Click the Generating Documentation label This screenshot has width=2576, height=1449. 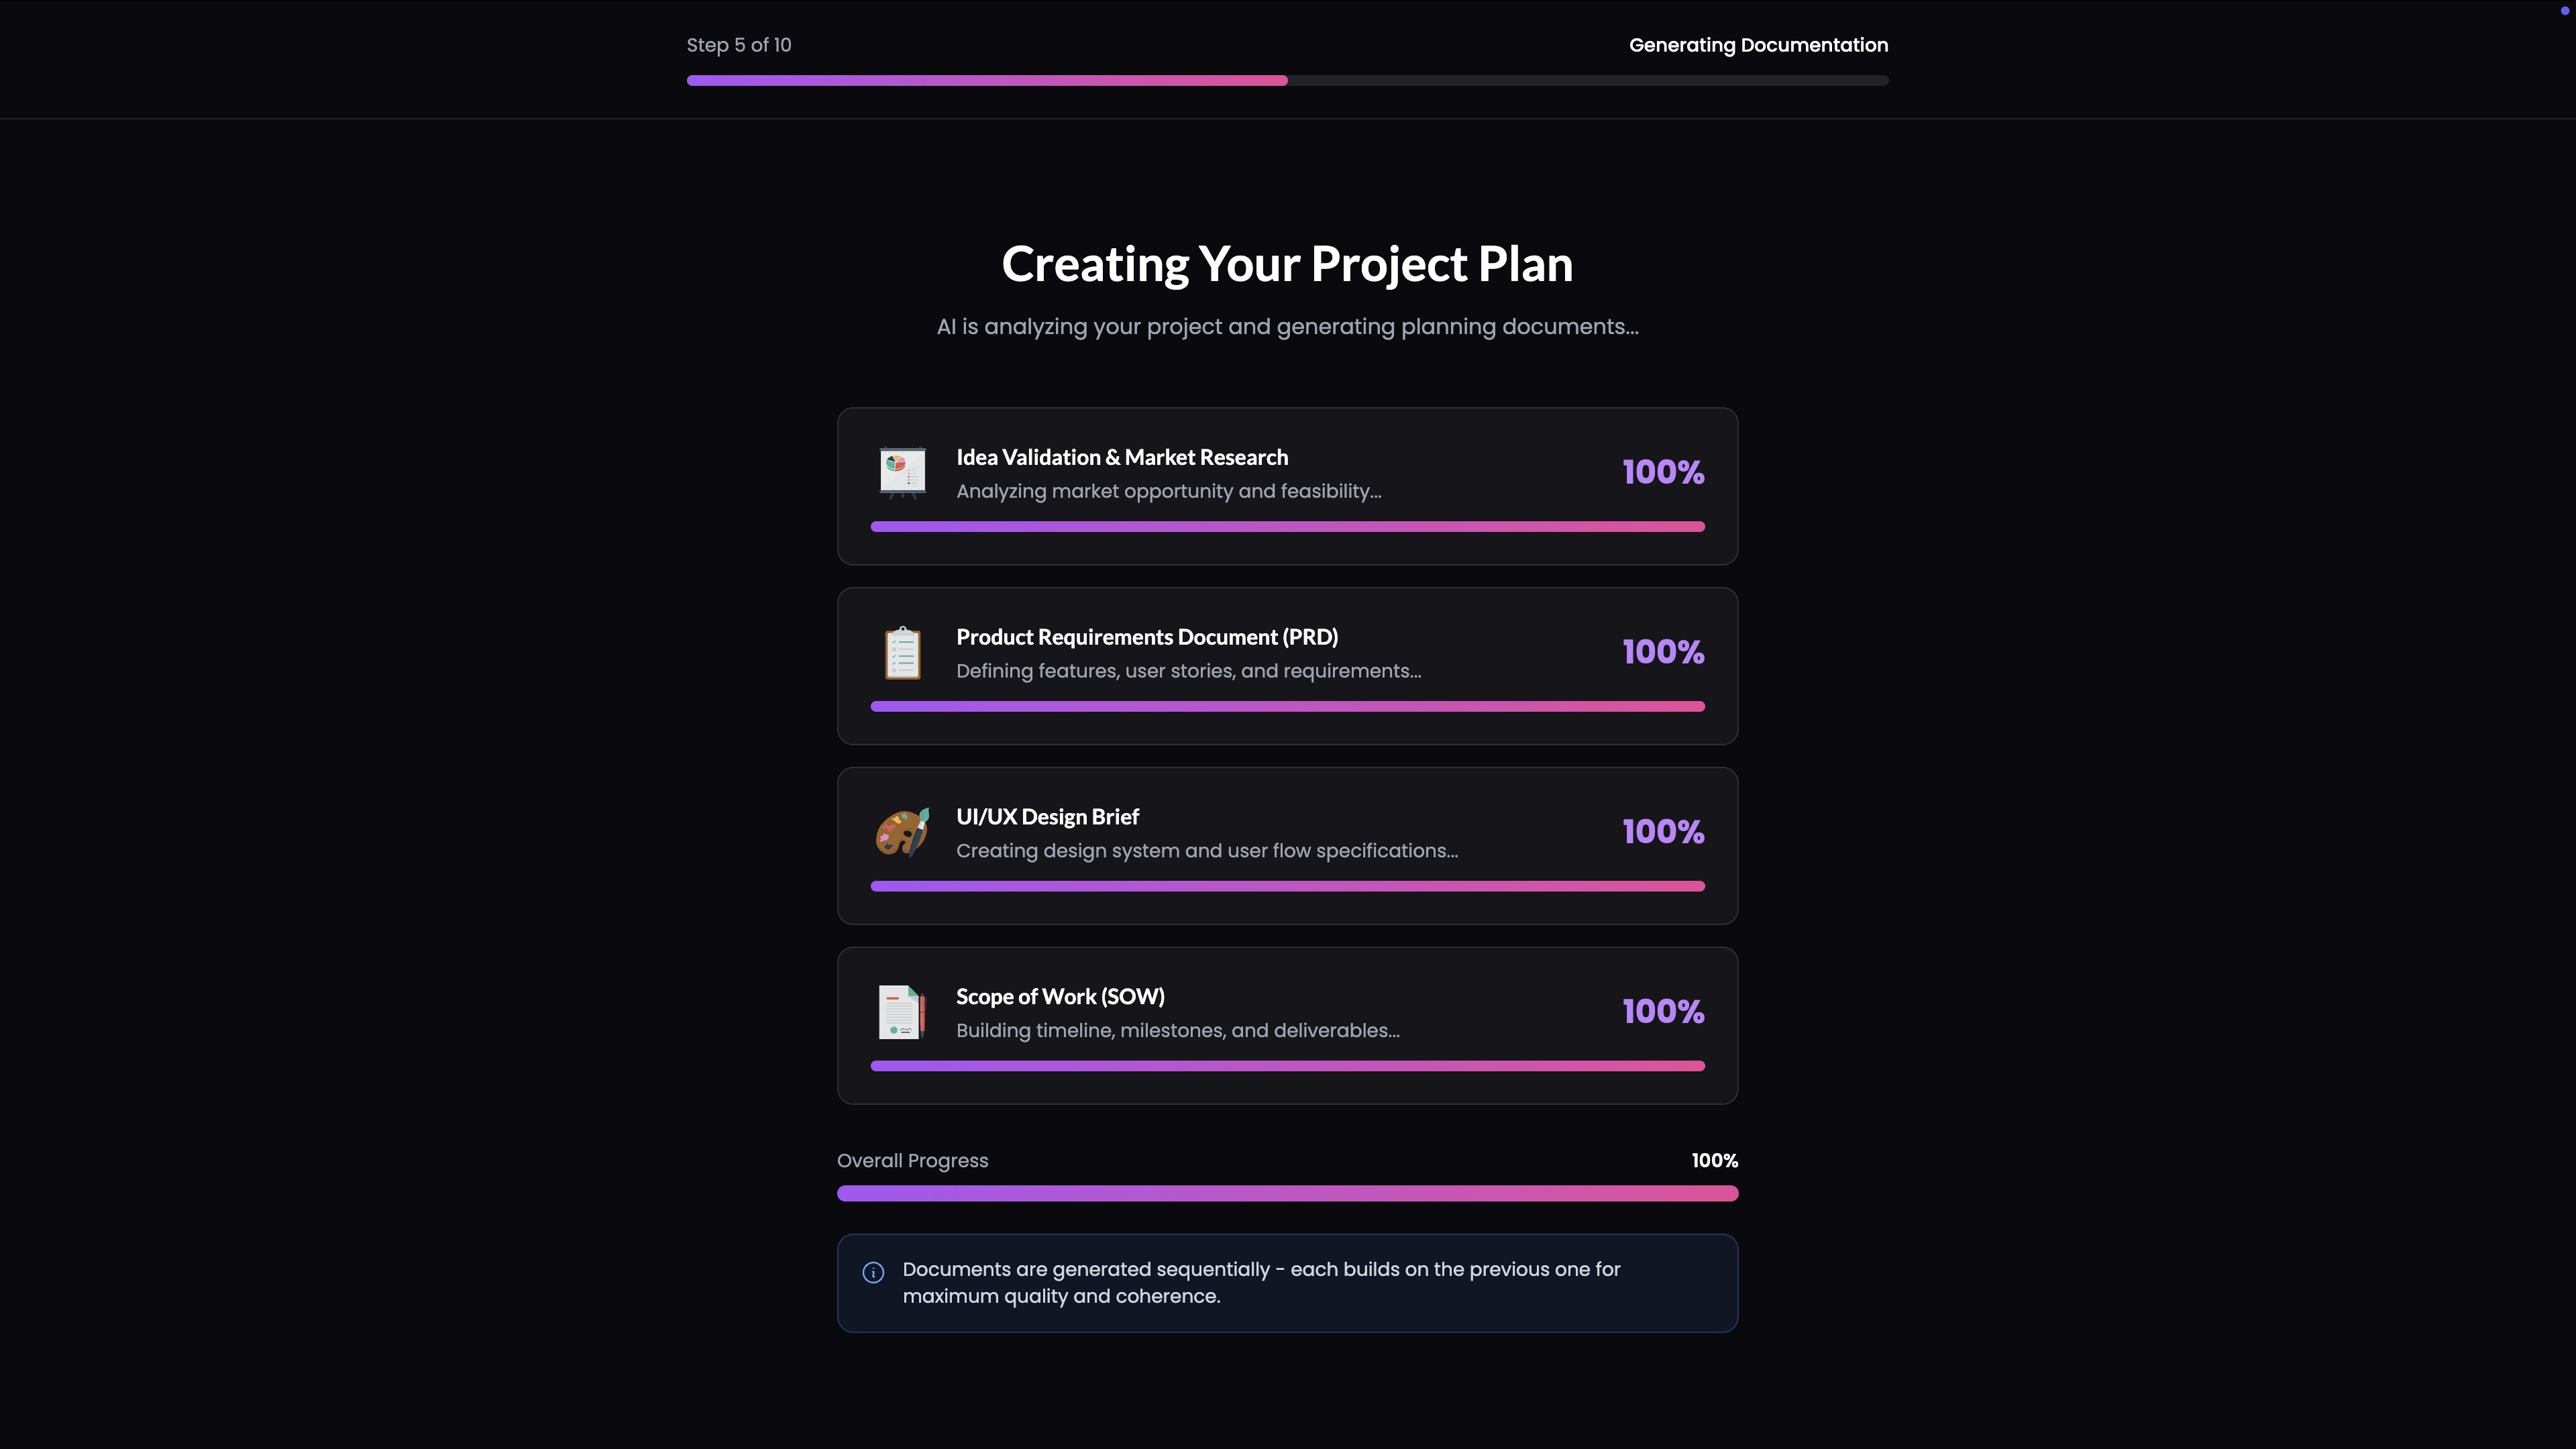1757,45
